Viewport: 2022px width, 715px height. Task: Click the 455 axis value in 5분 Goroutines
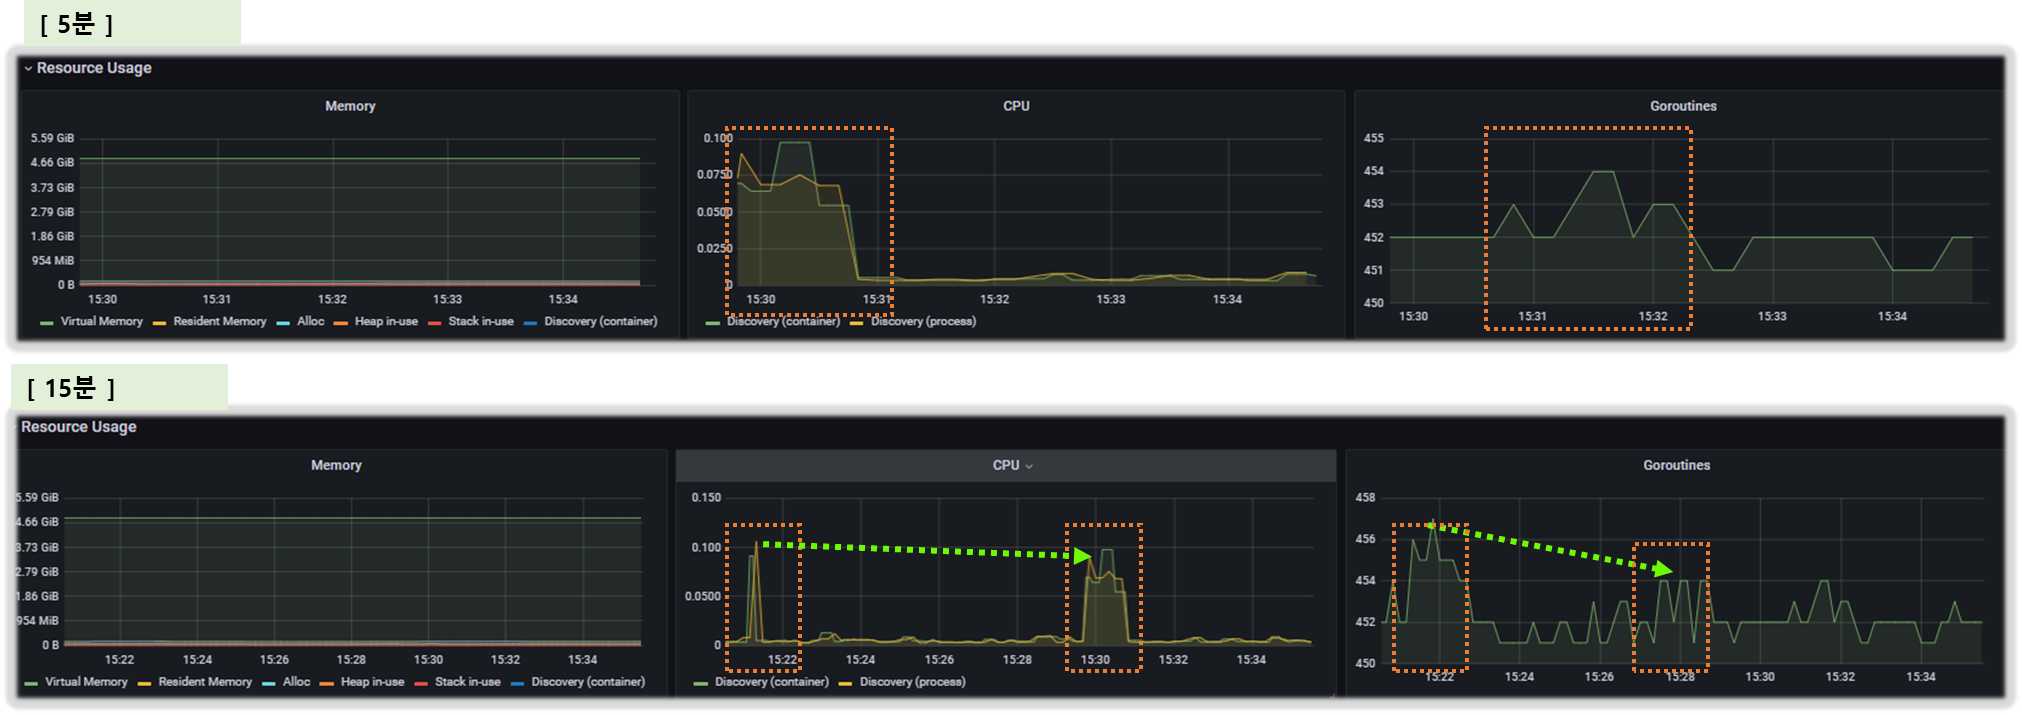(x=1374, y=138)
